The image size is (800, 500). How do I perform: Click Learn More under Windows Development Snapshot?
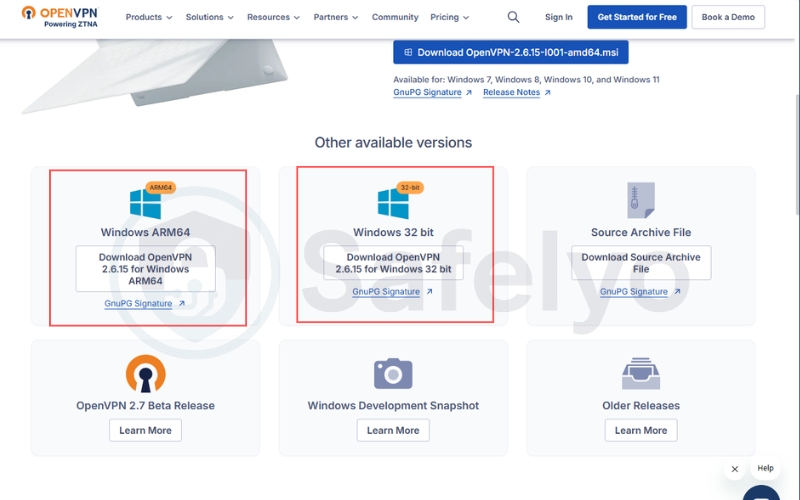coord(393,430)
